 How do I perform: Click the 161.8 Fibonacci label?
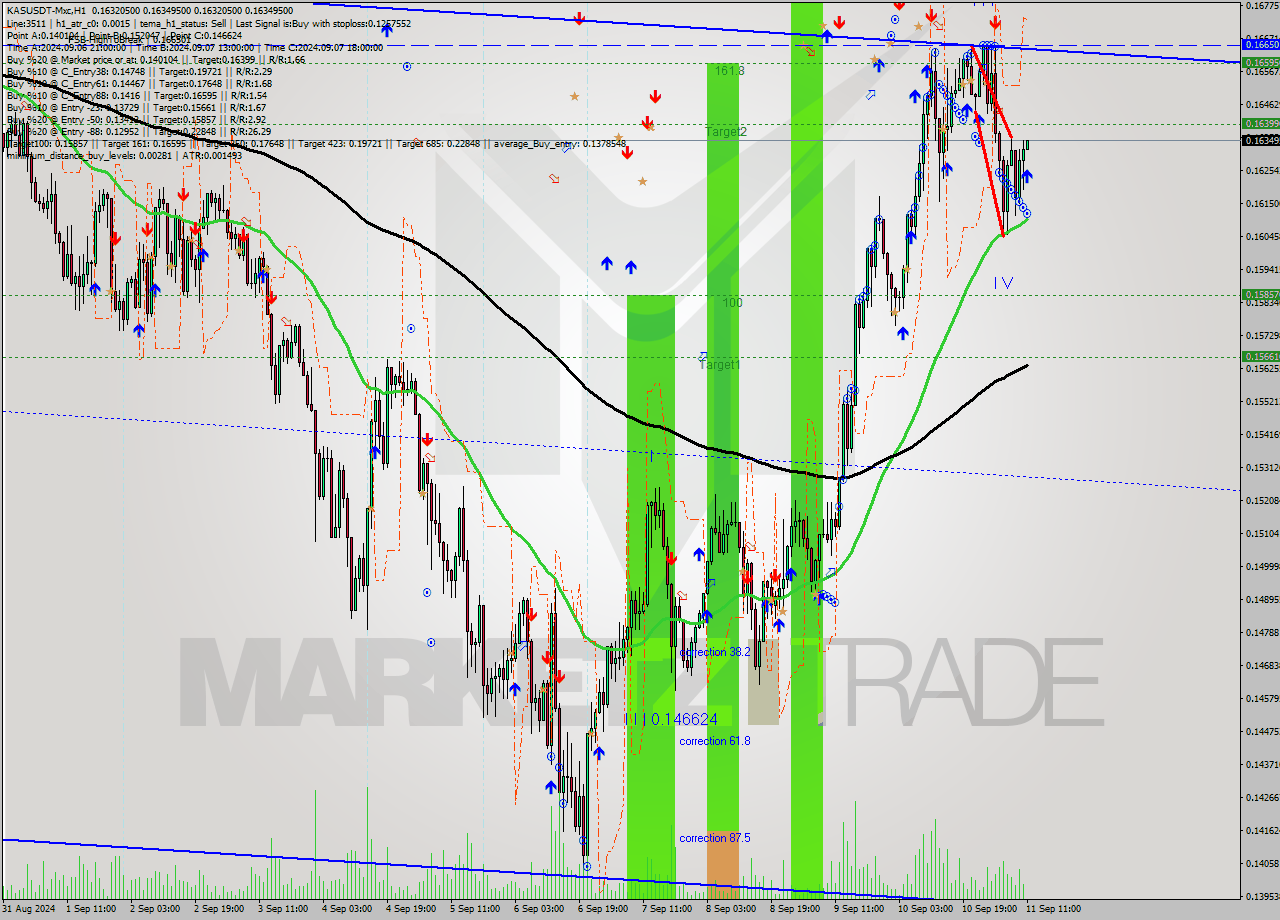pyautogui.click(x=729, y=71)
